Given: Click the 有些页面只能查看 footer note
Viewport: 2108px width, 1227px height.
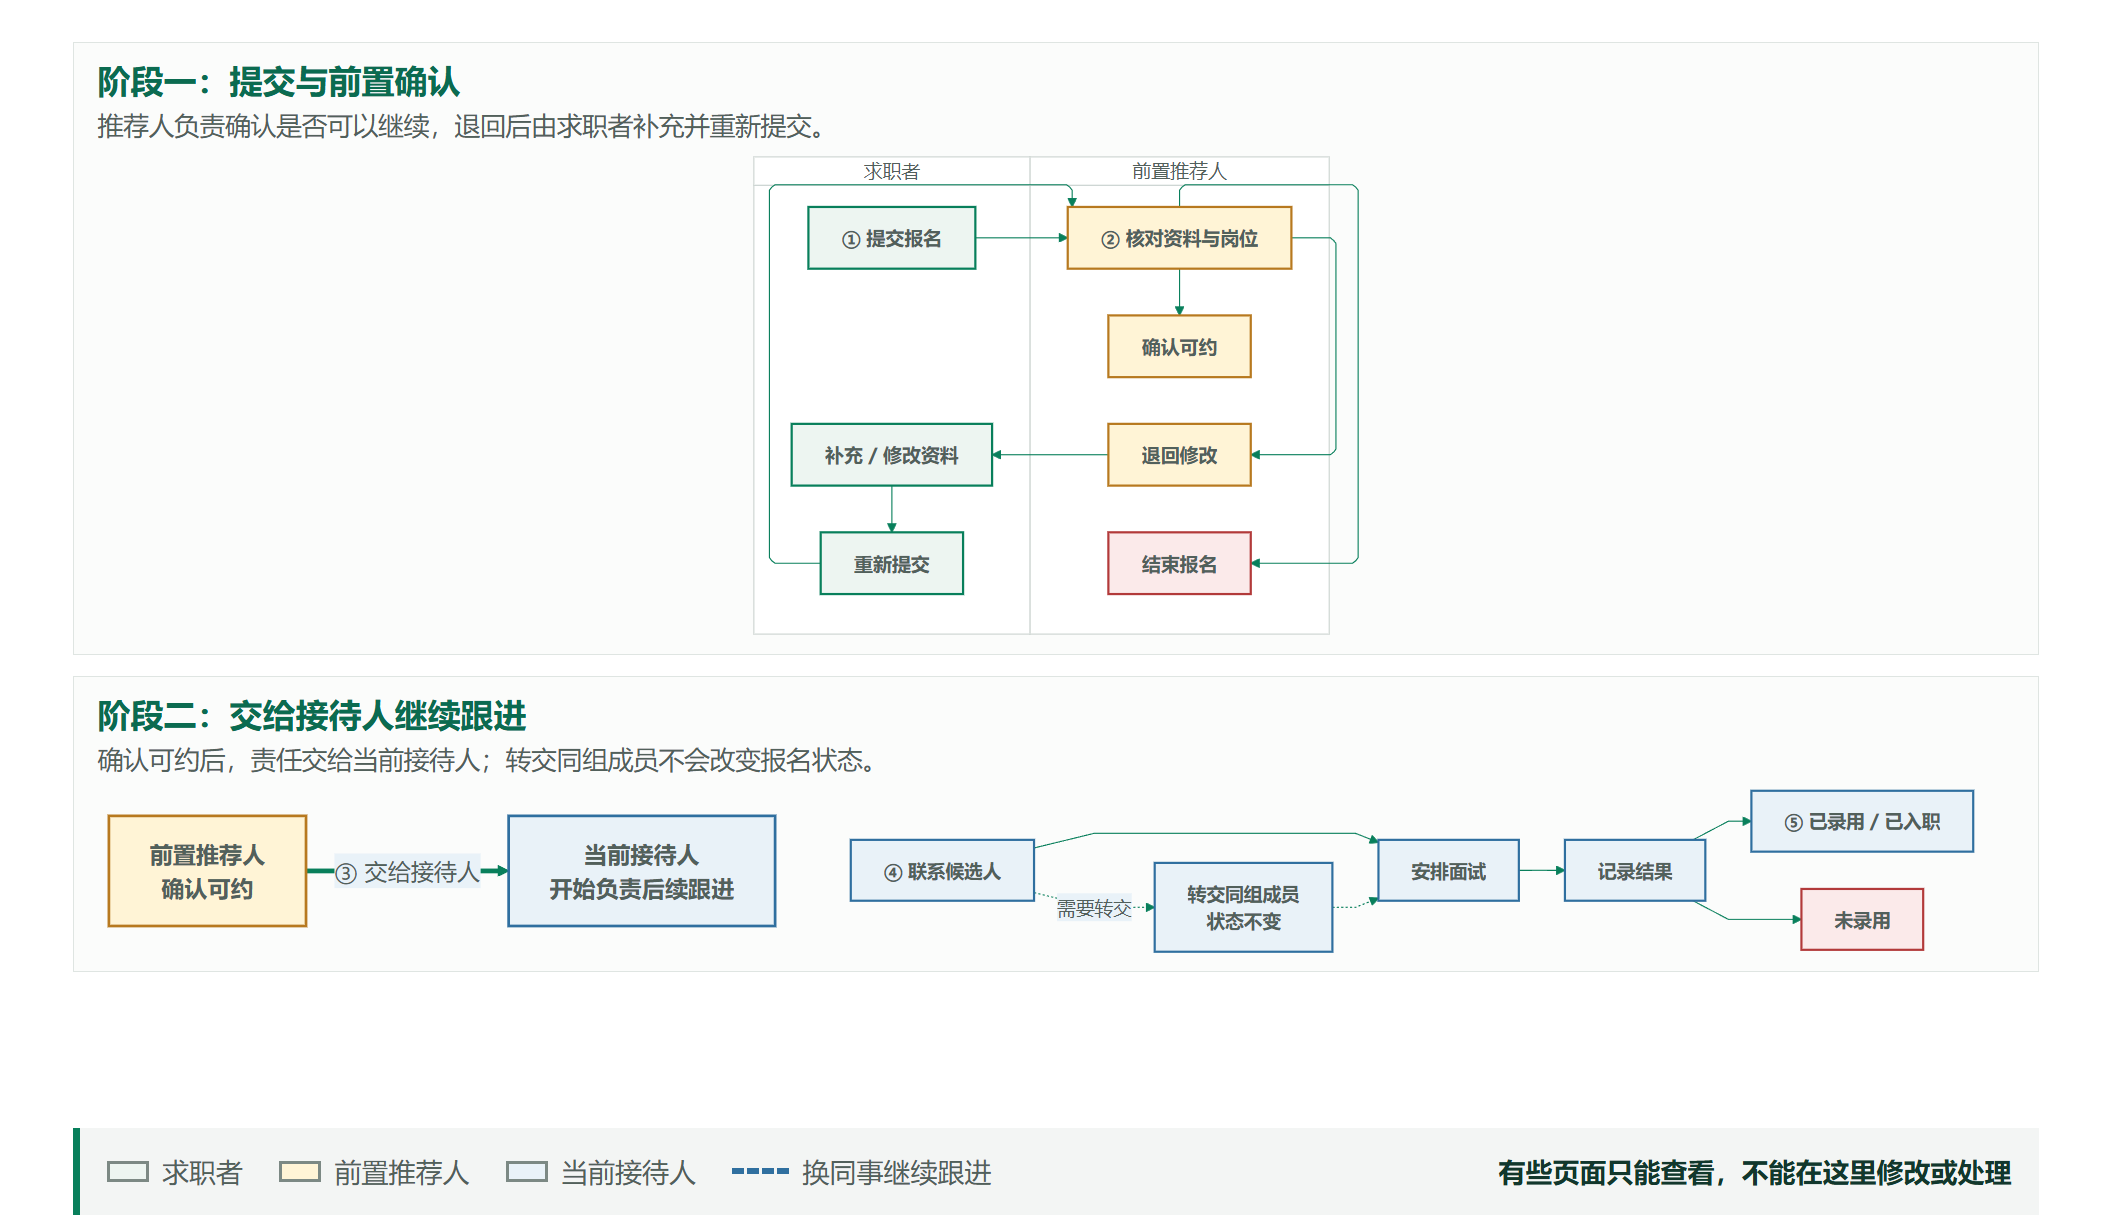Looking at the screenshot, I should tap(1754, 1172).
